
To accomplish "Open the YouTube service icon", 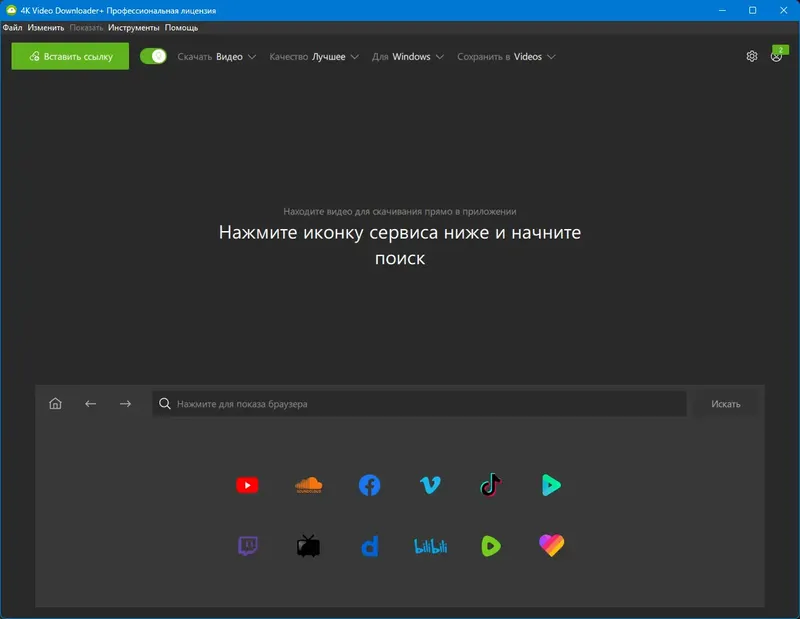I will (248, 485).
